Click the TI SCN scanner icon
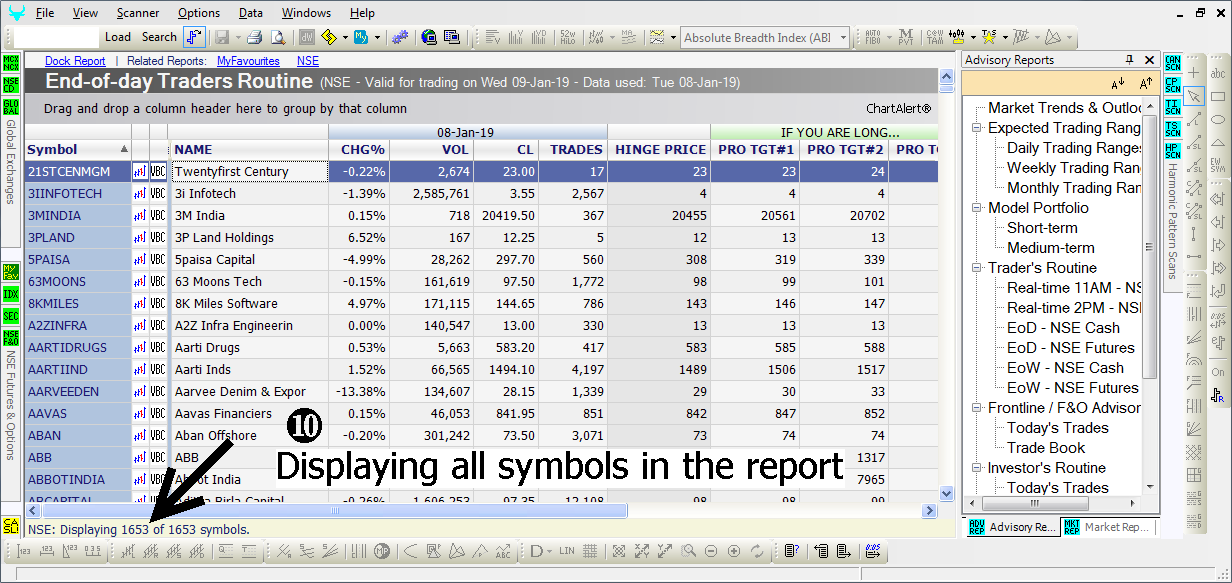 [x=1173, y=107]
